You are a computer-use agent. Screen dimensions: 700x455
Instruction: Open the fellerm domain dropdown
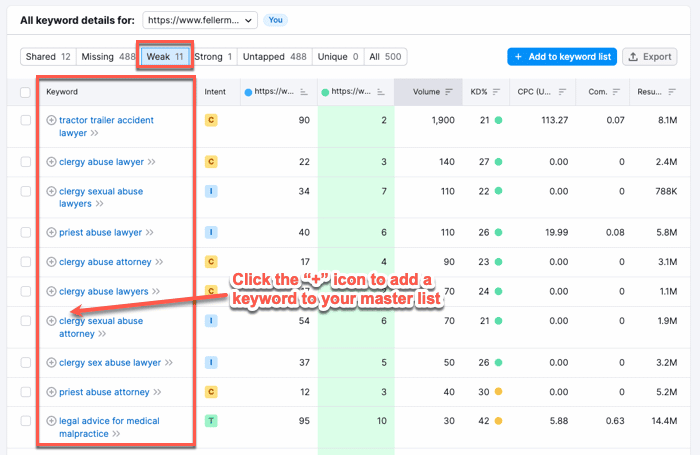point(200,20)
